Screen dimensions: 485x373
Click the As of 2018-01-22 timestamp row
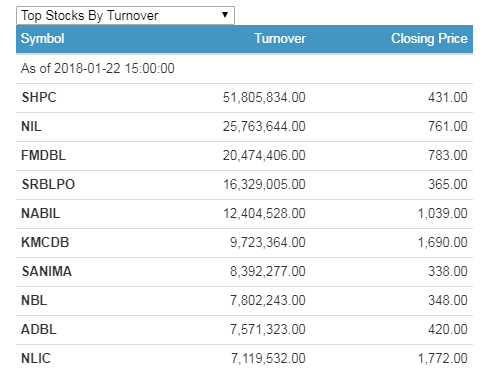[x=244, y=69]
